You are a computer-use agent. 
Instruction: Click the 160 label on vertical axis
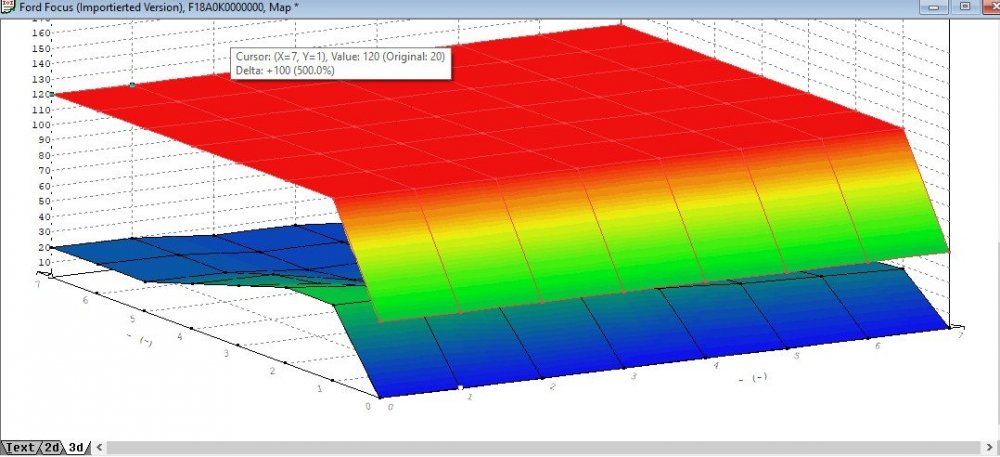(x=40, y=33)
